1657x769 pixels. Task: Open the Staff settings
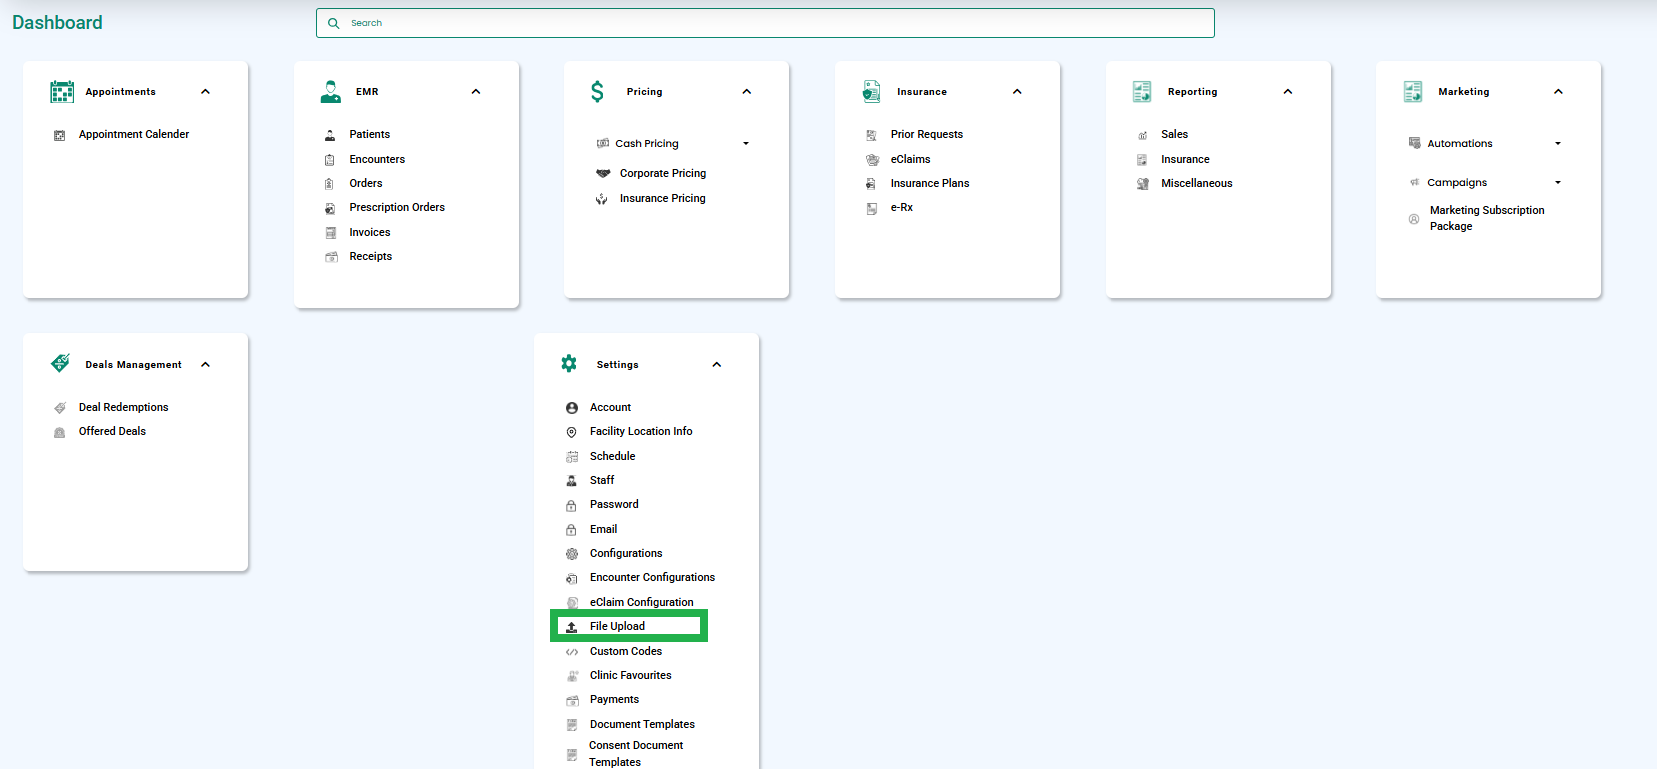coord(602,481)
